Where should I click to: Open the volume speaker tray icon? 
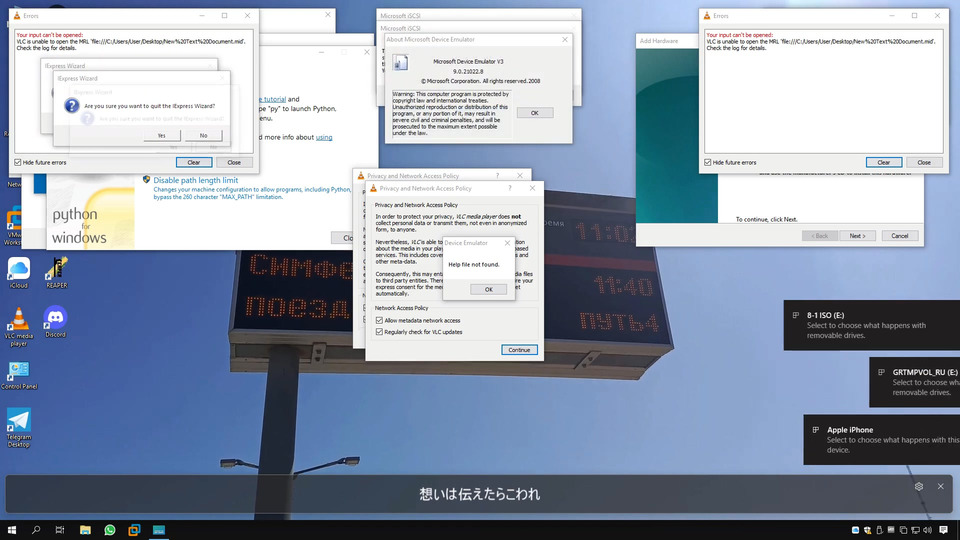927,530
